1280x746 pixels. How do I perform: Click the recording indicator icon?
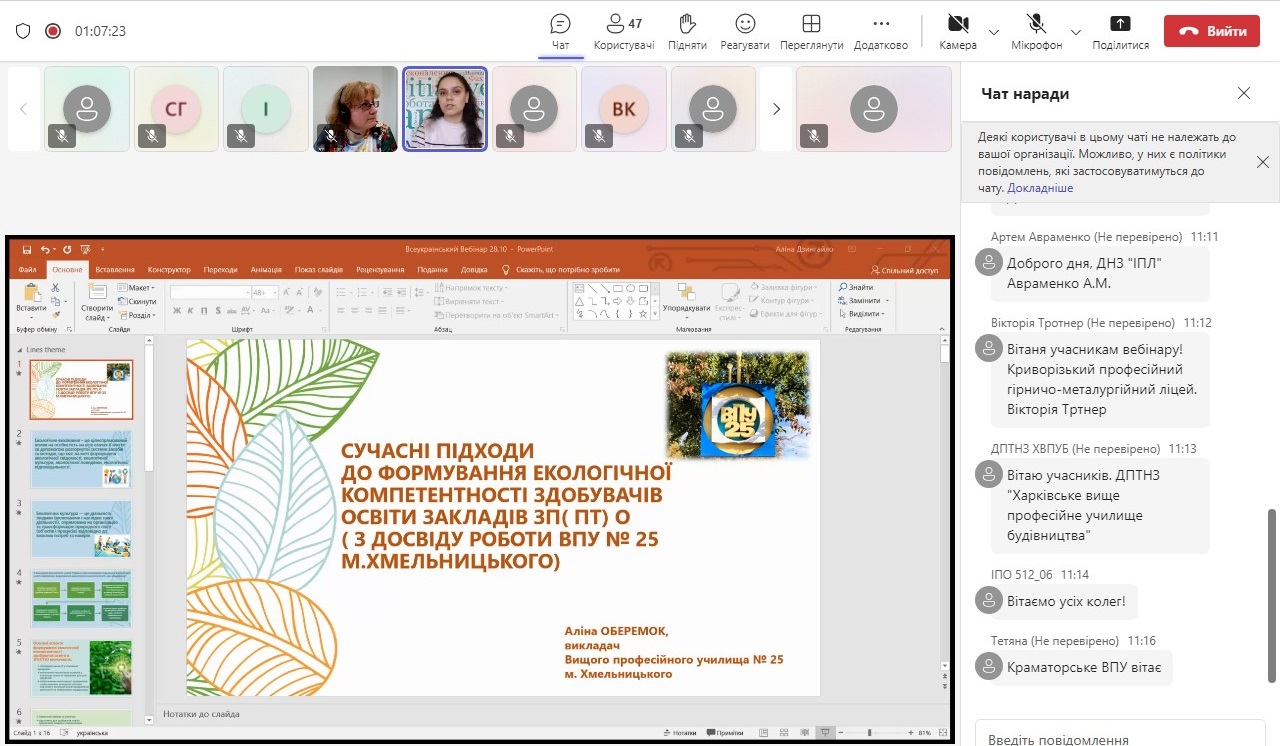point(53,31)
